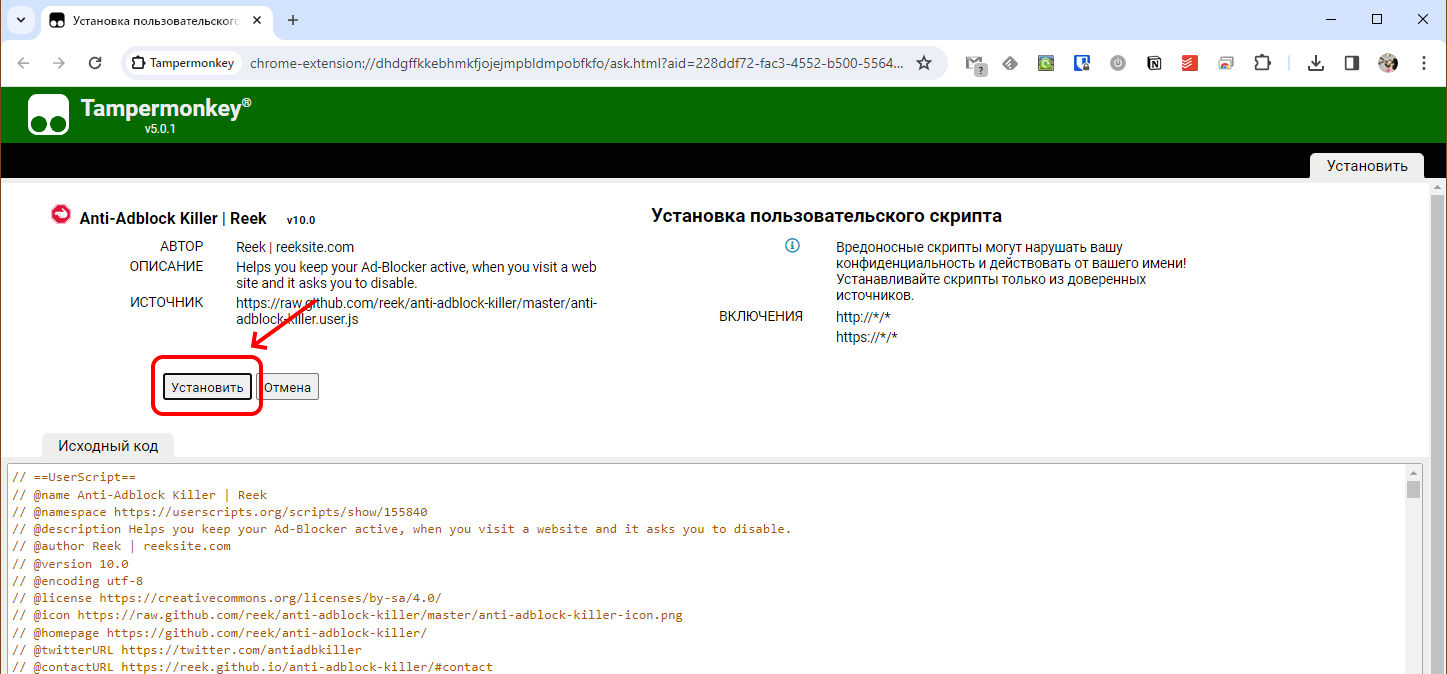The image size is (1447, 674).
Task: Click the blue info icon beside warning
Action: [x=792, y=246]
